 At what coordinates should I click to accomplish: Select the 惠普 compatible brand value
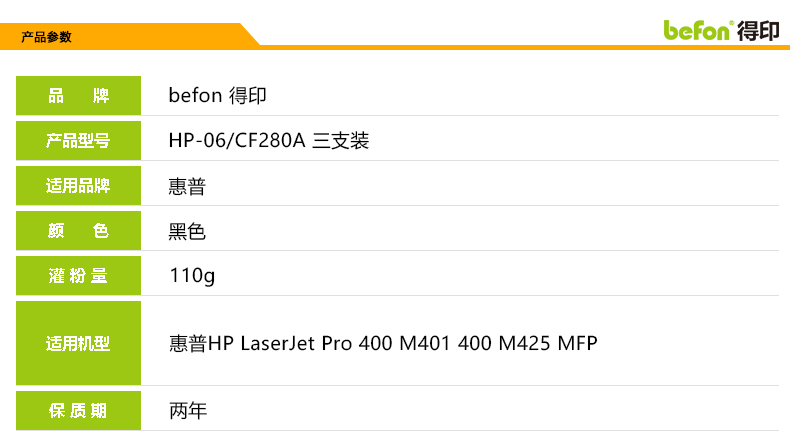tap(187, 186)
